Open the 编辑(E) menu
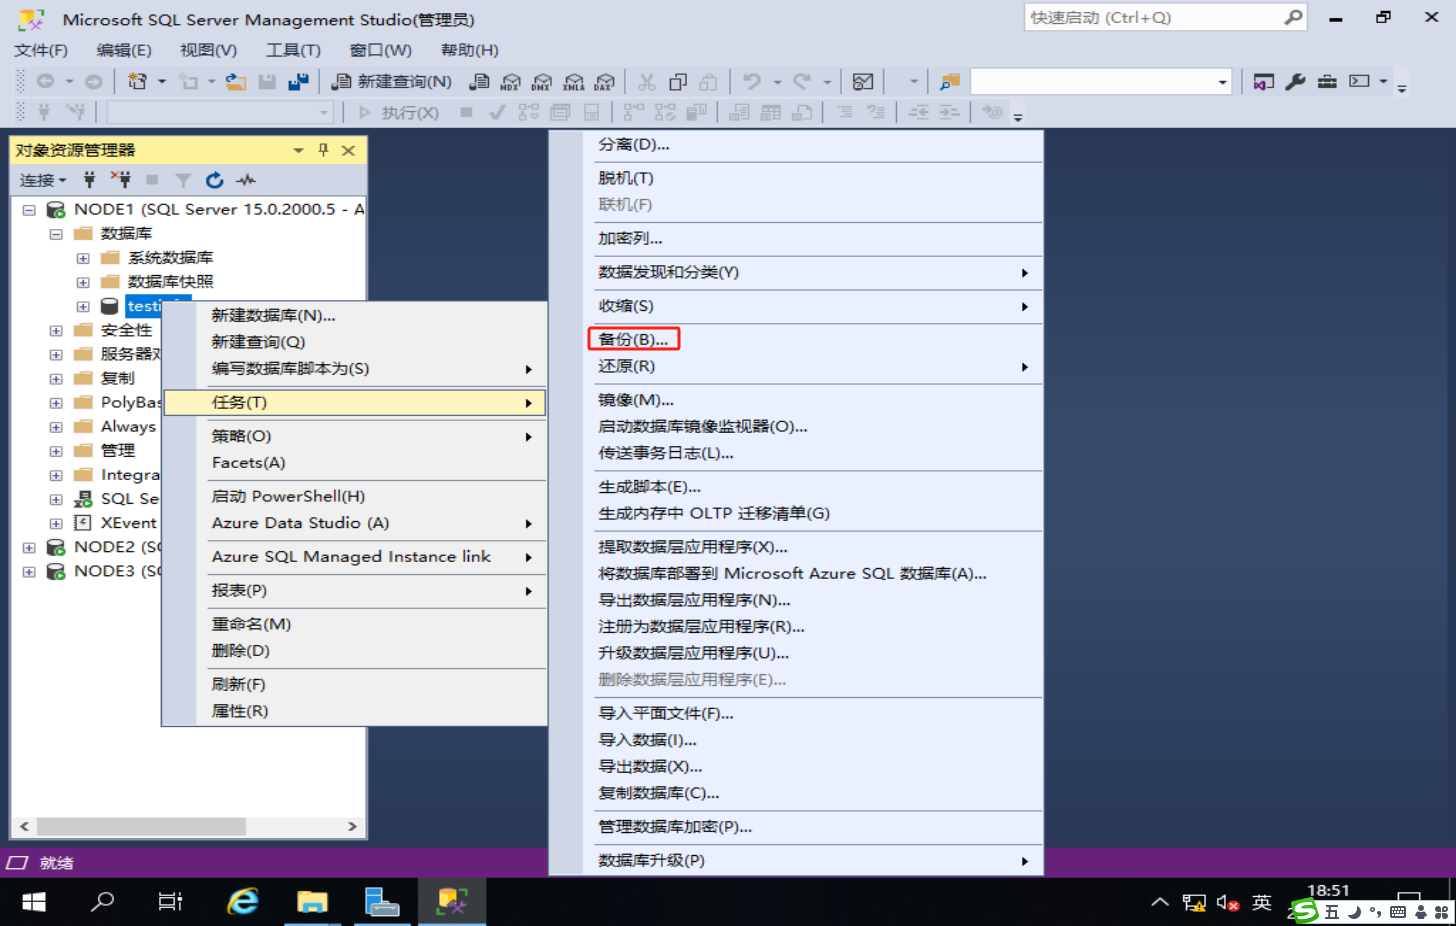Screen dimensions: 1456x926 click(x=124, y=50)
